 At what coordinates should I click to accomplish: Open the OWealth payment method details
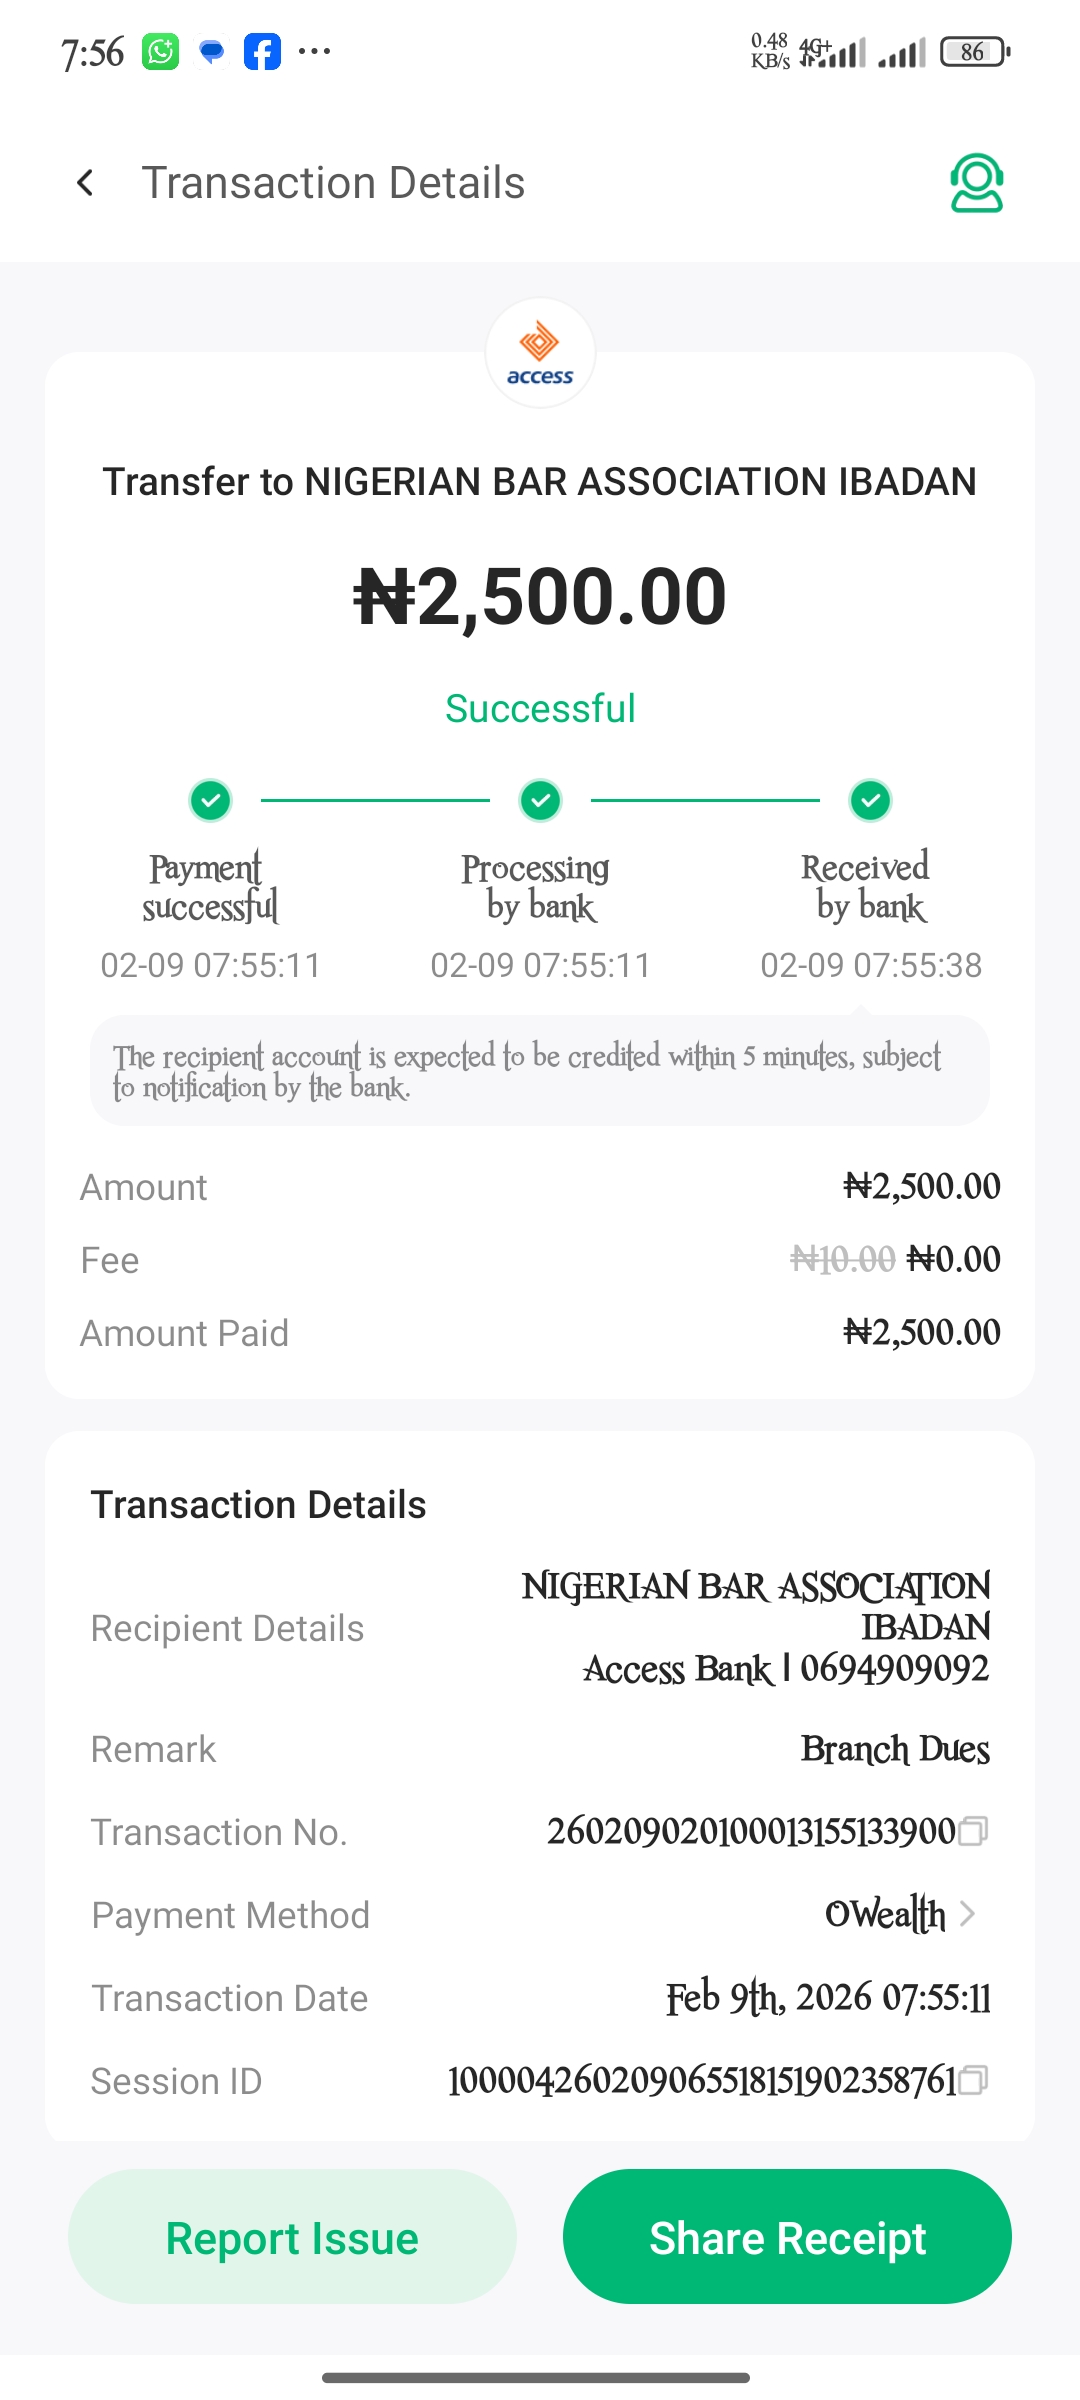pos(885,1914)
